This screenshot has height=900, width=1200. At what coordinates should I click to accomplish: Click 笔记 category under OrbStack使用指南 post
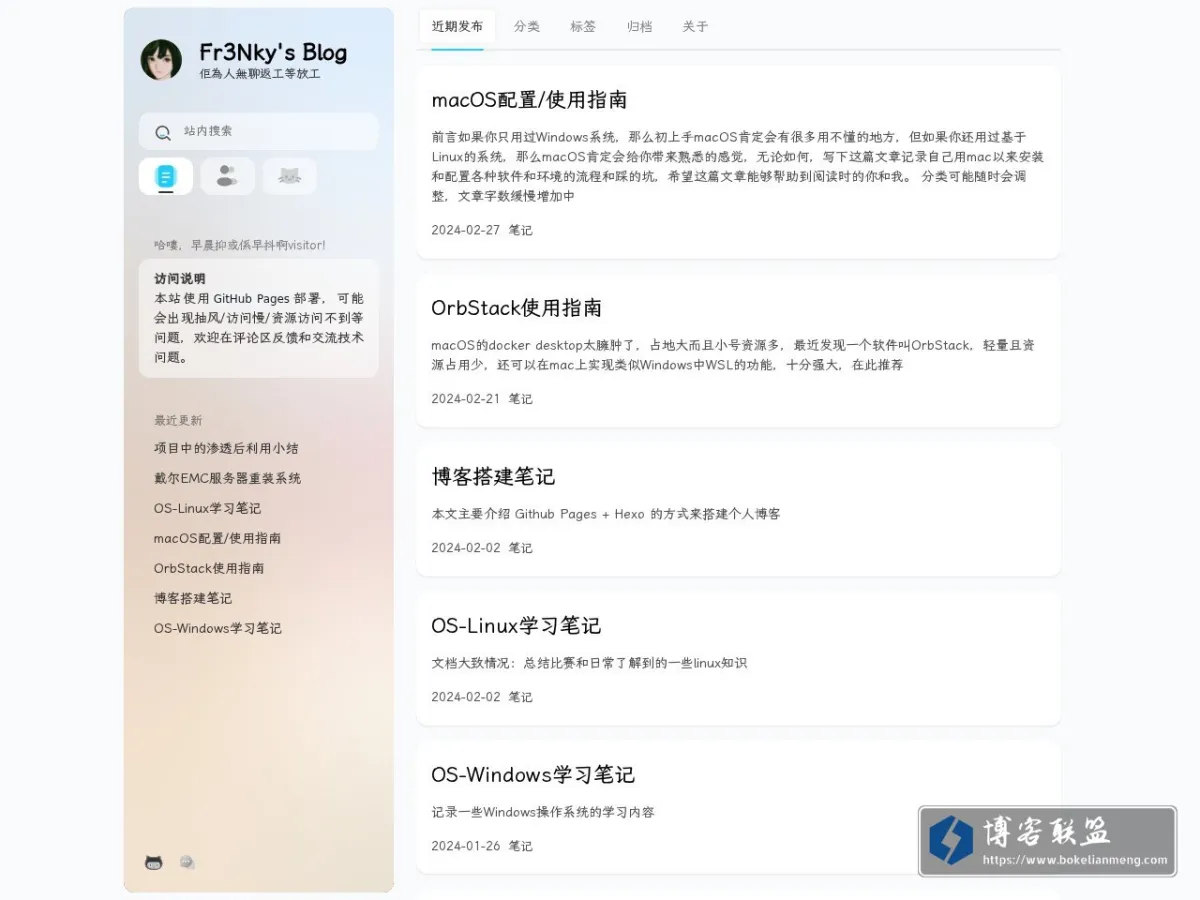(x=520, y=399)
